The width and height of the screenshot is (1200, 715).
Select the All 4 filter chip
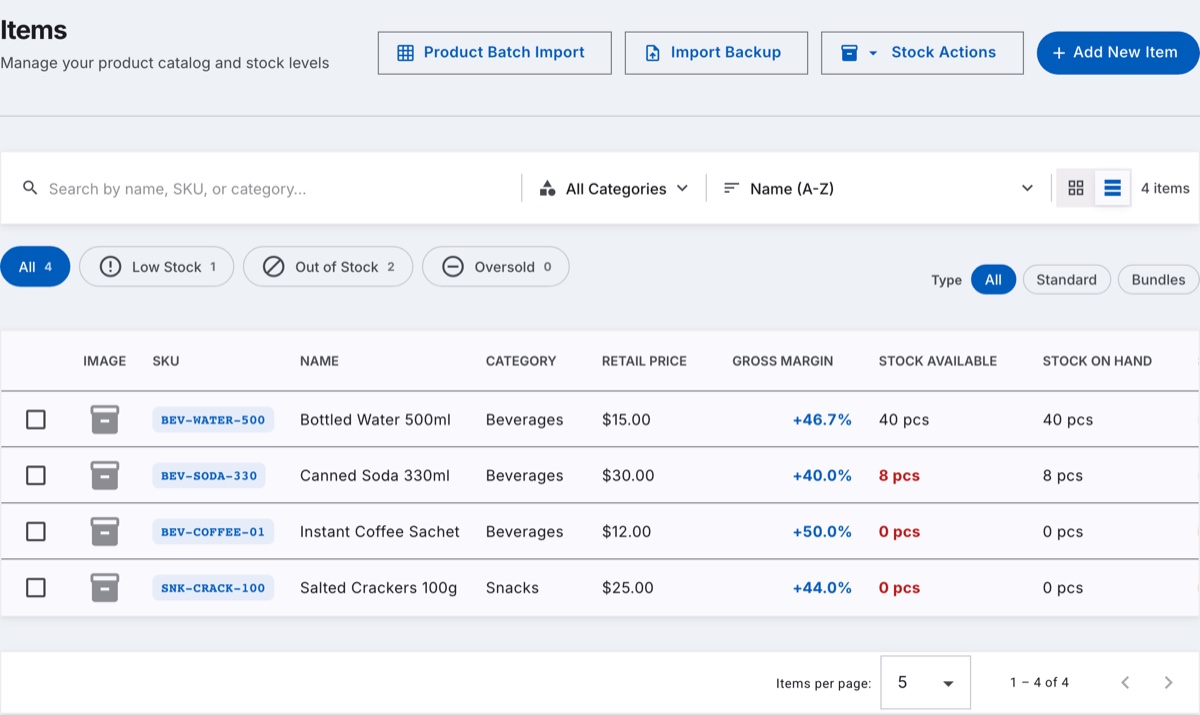tap(35, 267)
